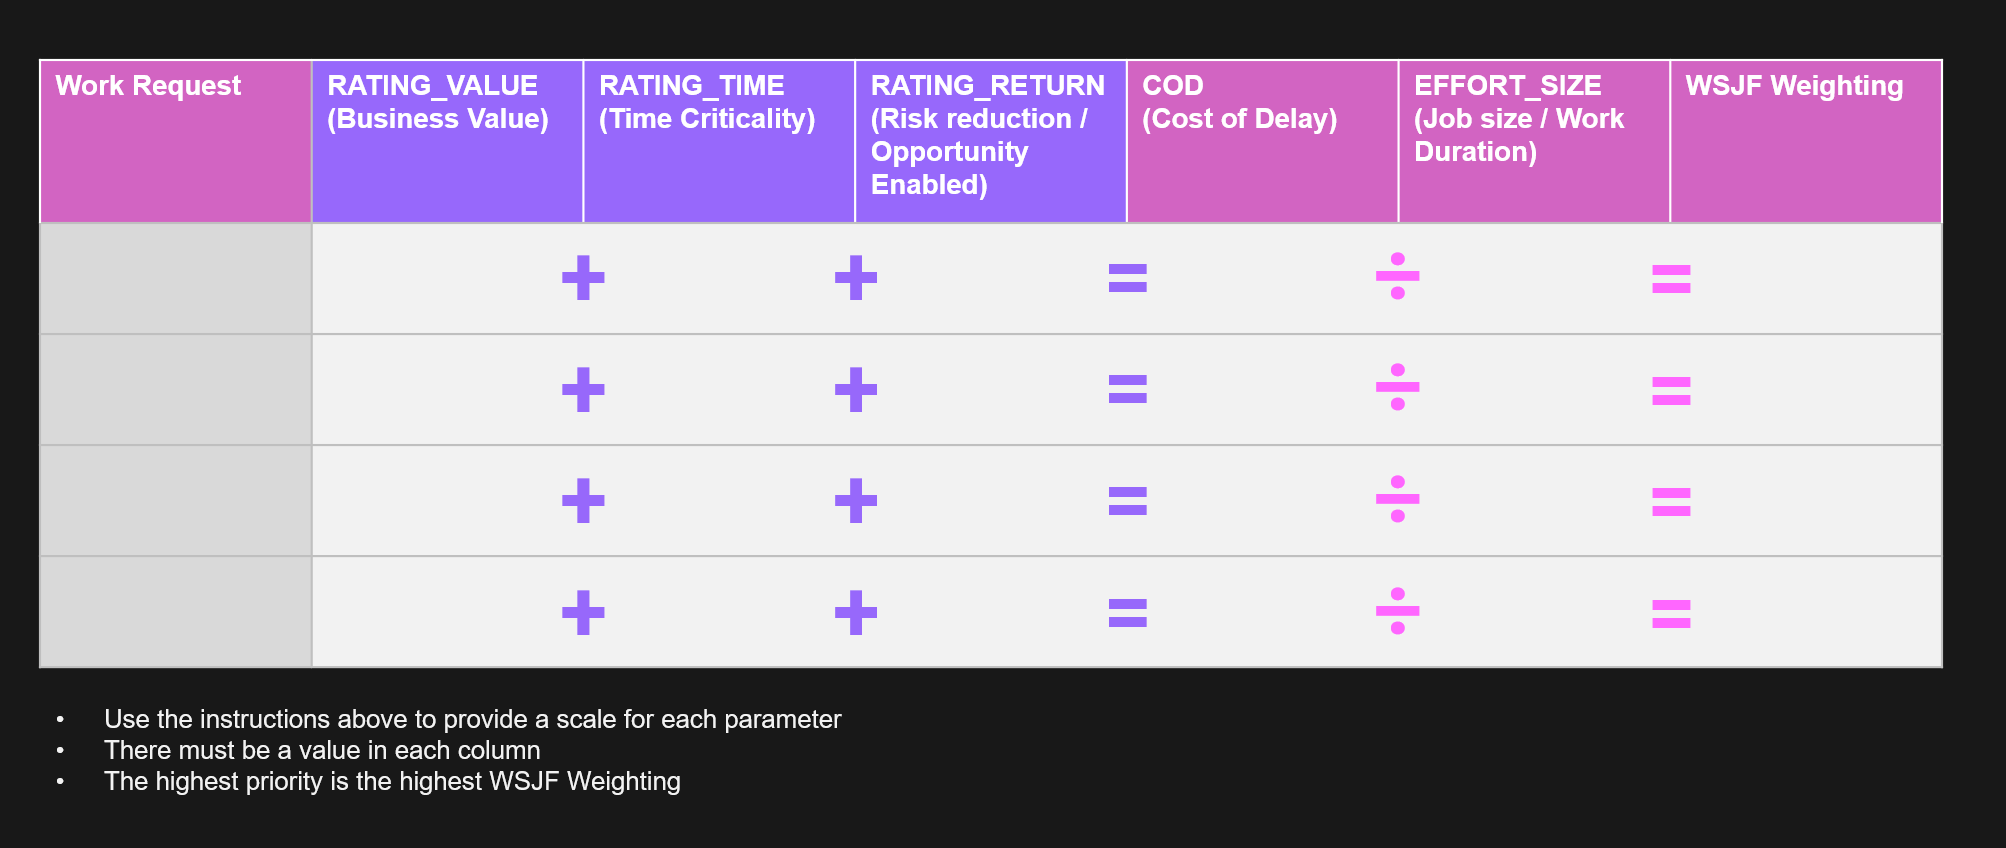Click the first-row plus sign between Business Value and Time Criticality

tap(583, 278)
